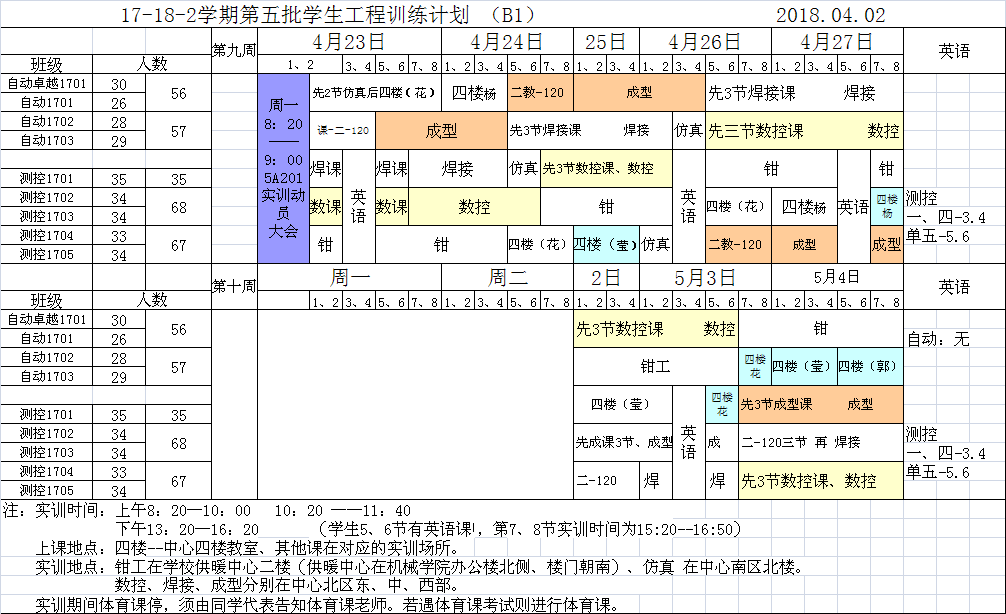Click the 4月23日 date header
1006x614 pixels.
click(x=348, y=42)
